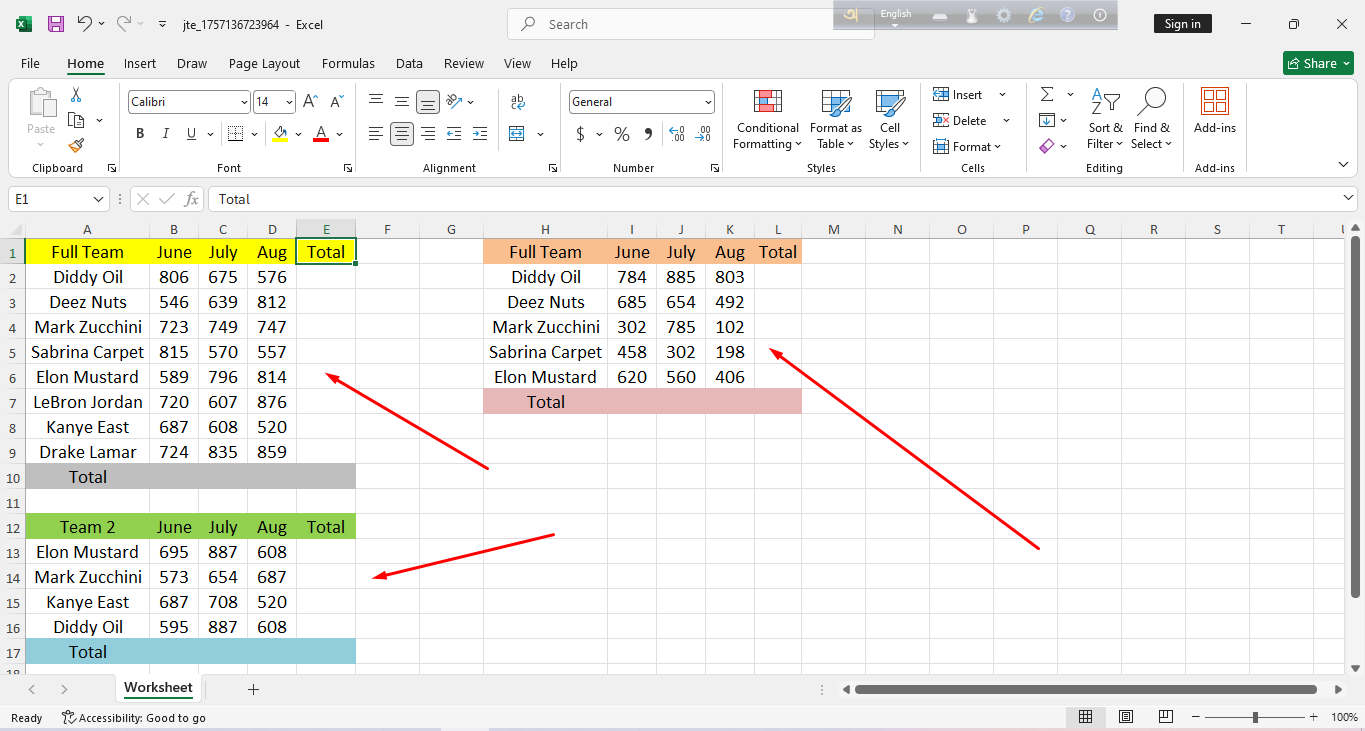Expand the Name Box dropdown arrow
The height and width of the screenshot is (731, 1365).
(98, 199)
